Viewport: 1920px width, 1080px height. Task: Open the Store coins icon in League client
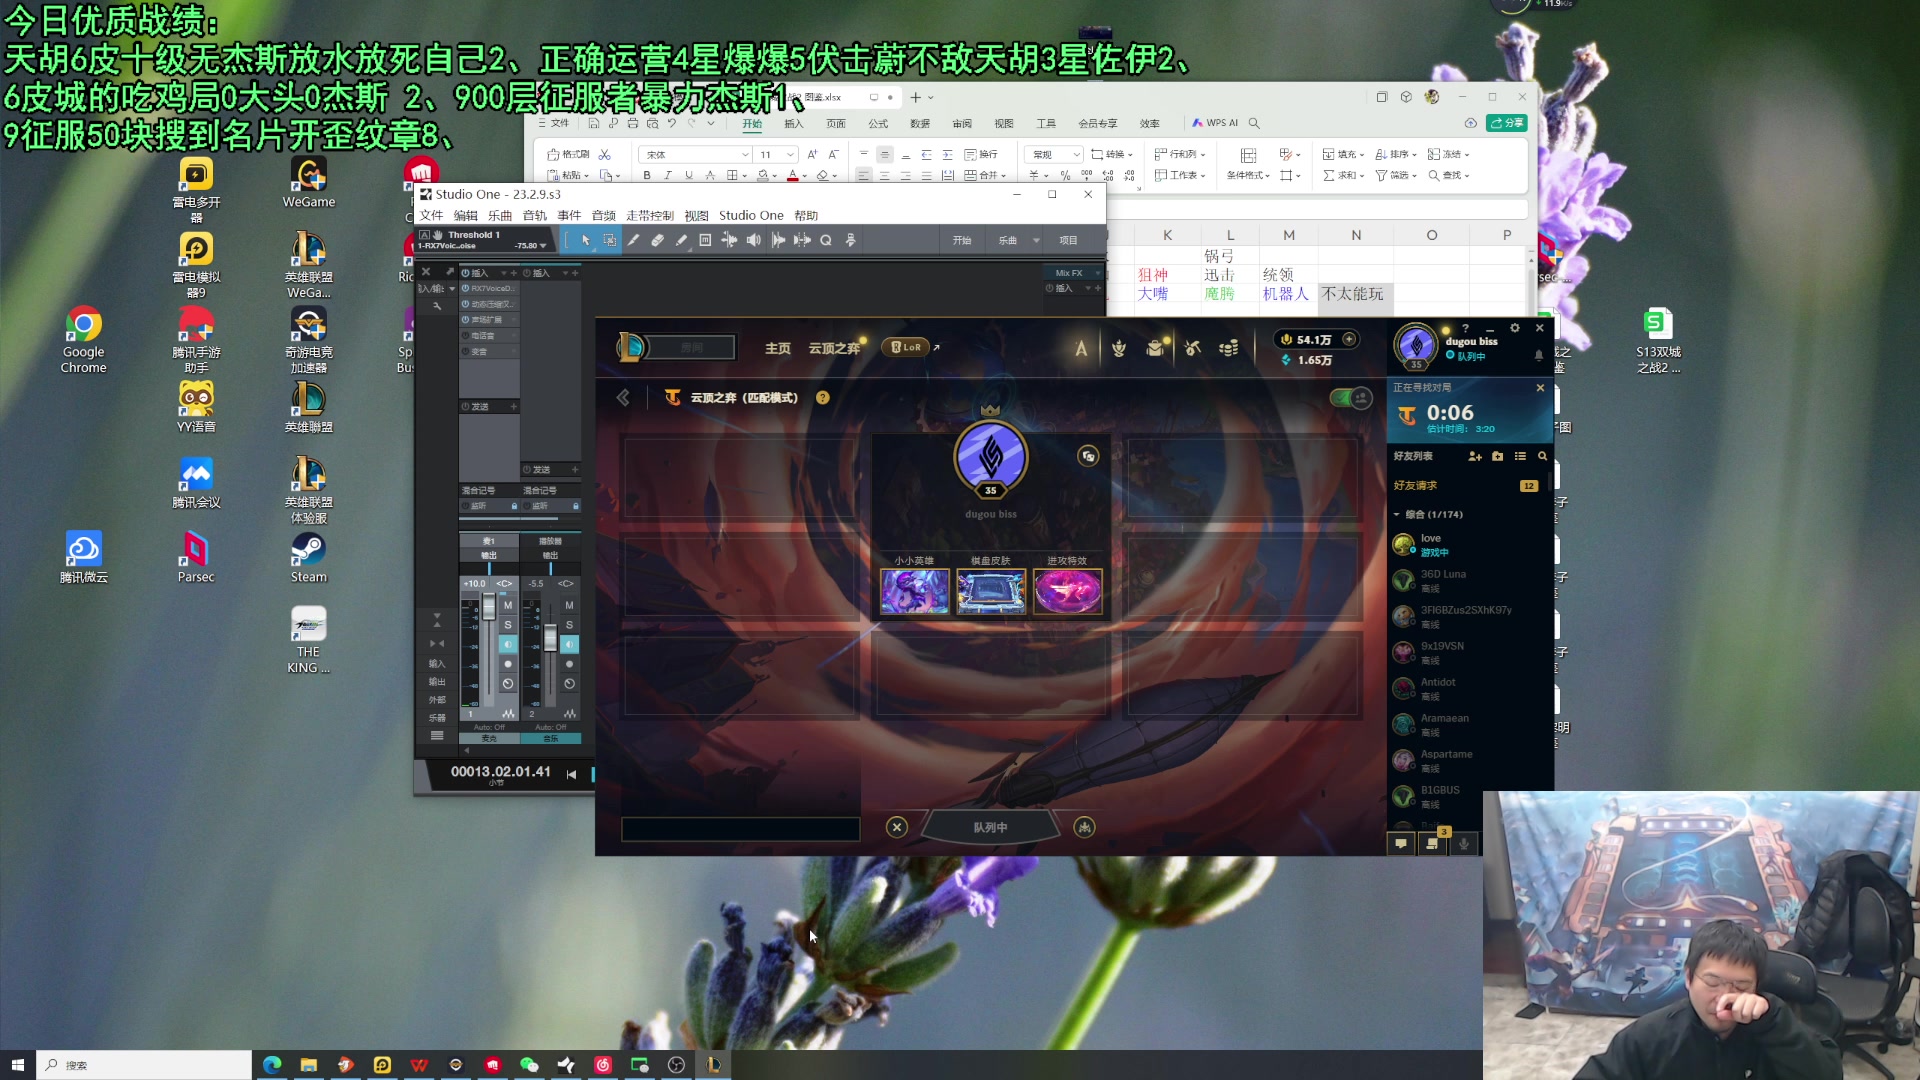point(1229,348)
